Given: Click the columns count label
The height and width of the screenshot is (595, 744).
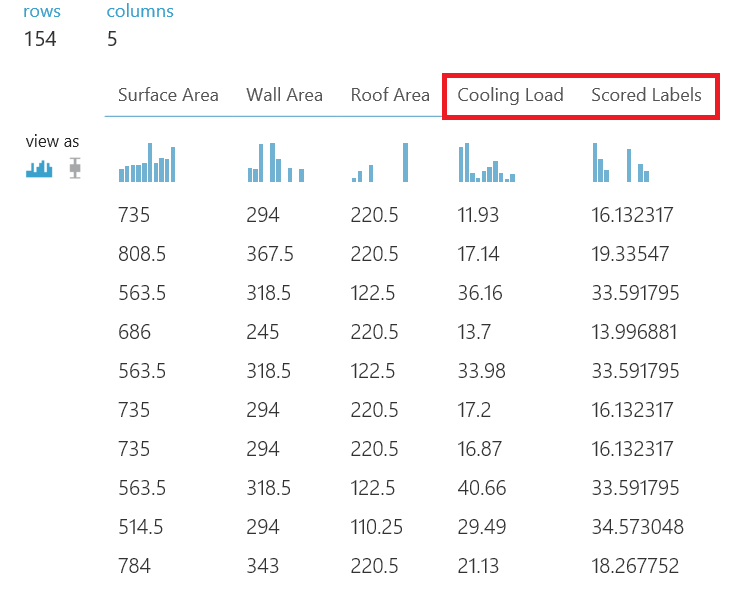Looking at the screenshot, I should point(140,12).
